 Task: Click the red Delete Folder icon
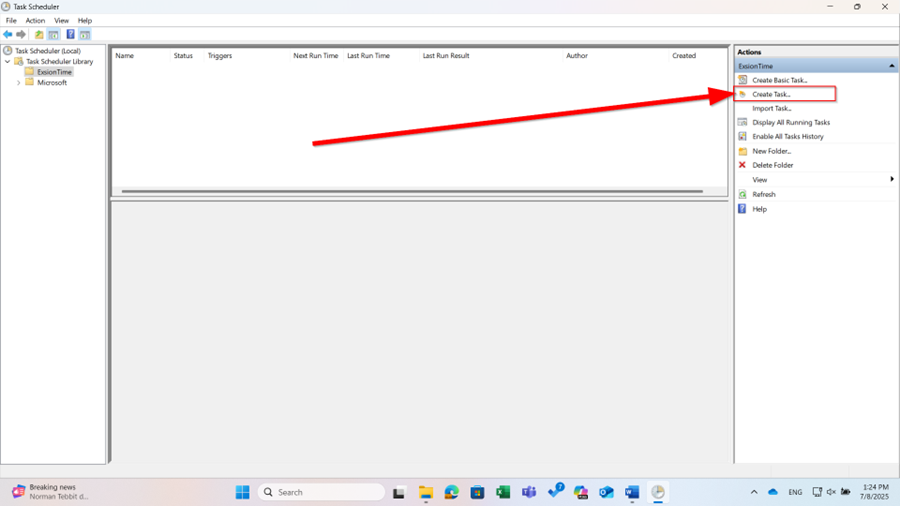[742, 165]
